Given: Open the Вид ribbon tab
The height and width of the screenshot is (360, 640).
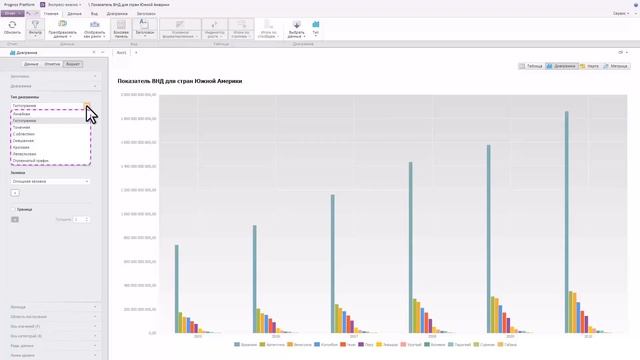Looking at the screenshot, I should [94, 13].
